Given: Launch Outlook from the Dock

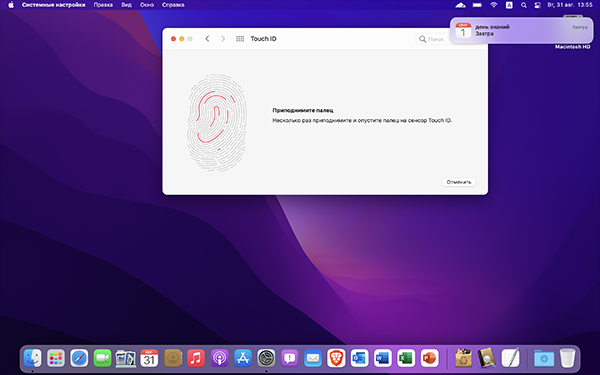Looking at the screenshot, I should tap(359, 359).
